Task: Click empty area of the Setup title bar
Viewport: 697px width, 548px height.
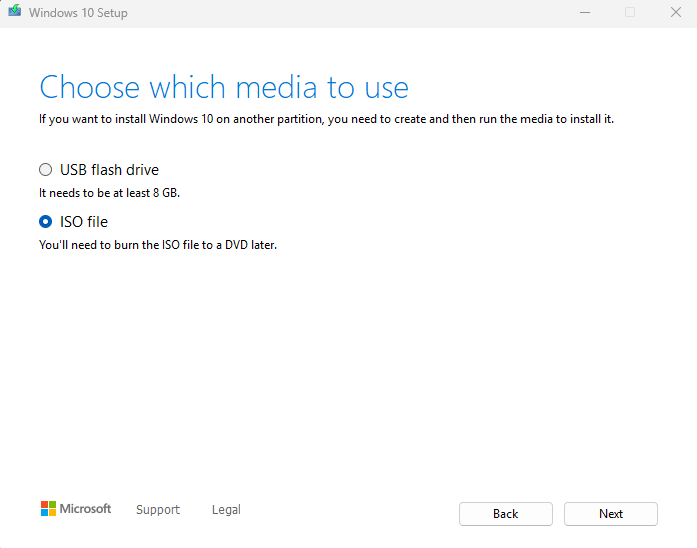Action: [x=350, y=13]
